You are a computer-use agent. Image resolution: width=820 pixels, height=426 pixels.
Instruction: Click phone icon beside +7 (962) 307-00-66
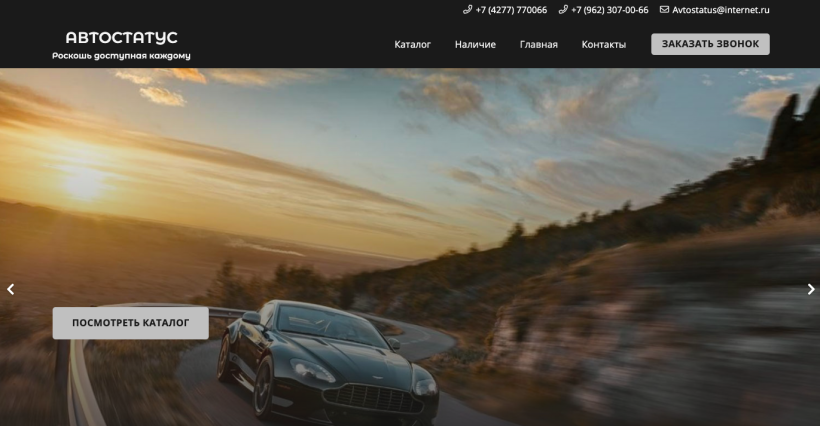click(563, 9)
